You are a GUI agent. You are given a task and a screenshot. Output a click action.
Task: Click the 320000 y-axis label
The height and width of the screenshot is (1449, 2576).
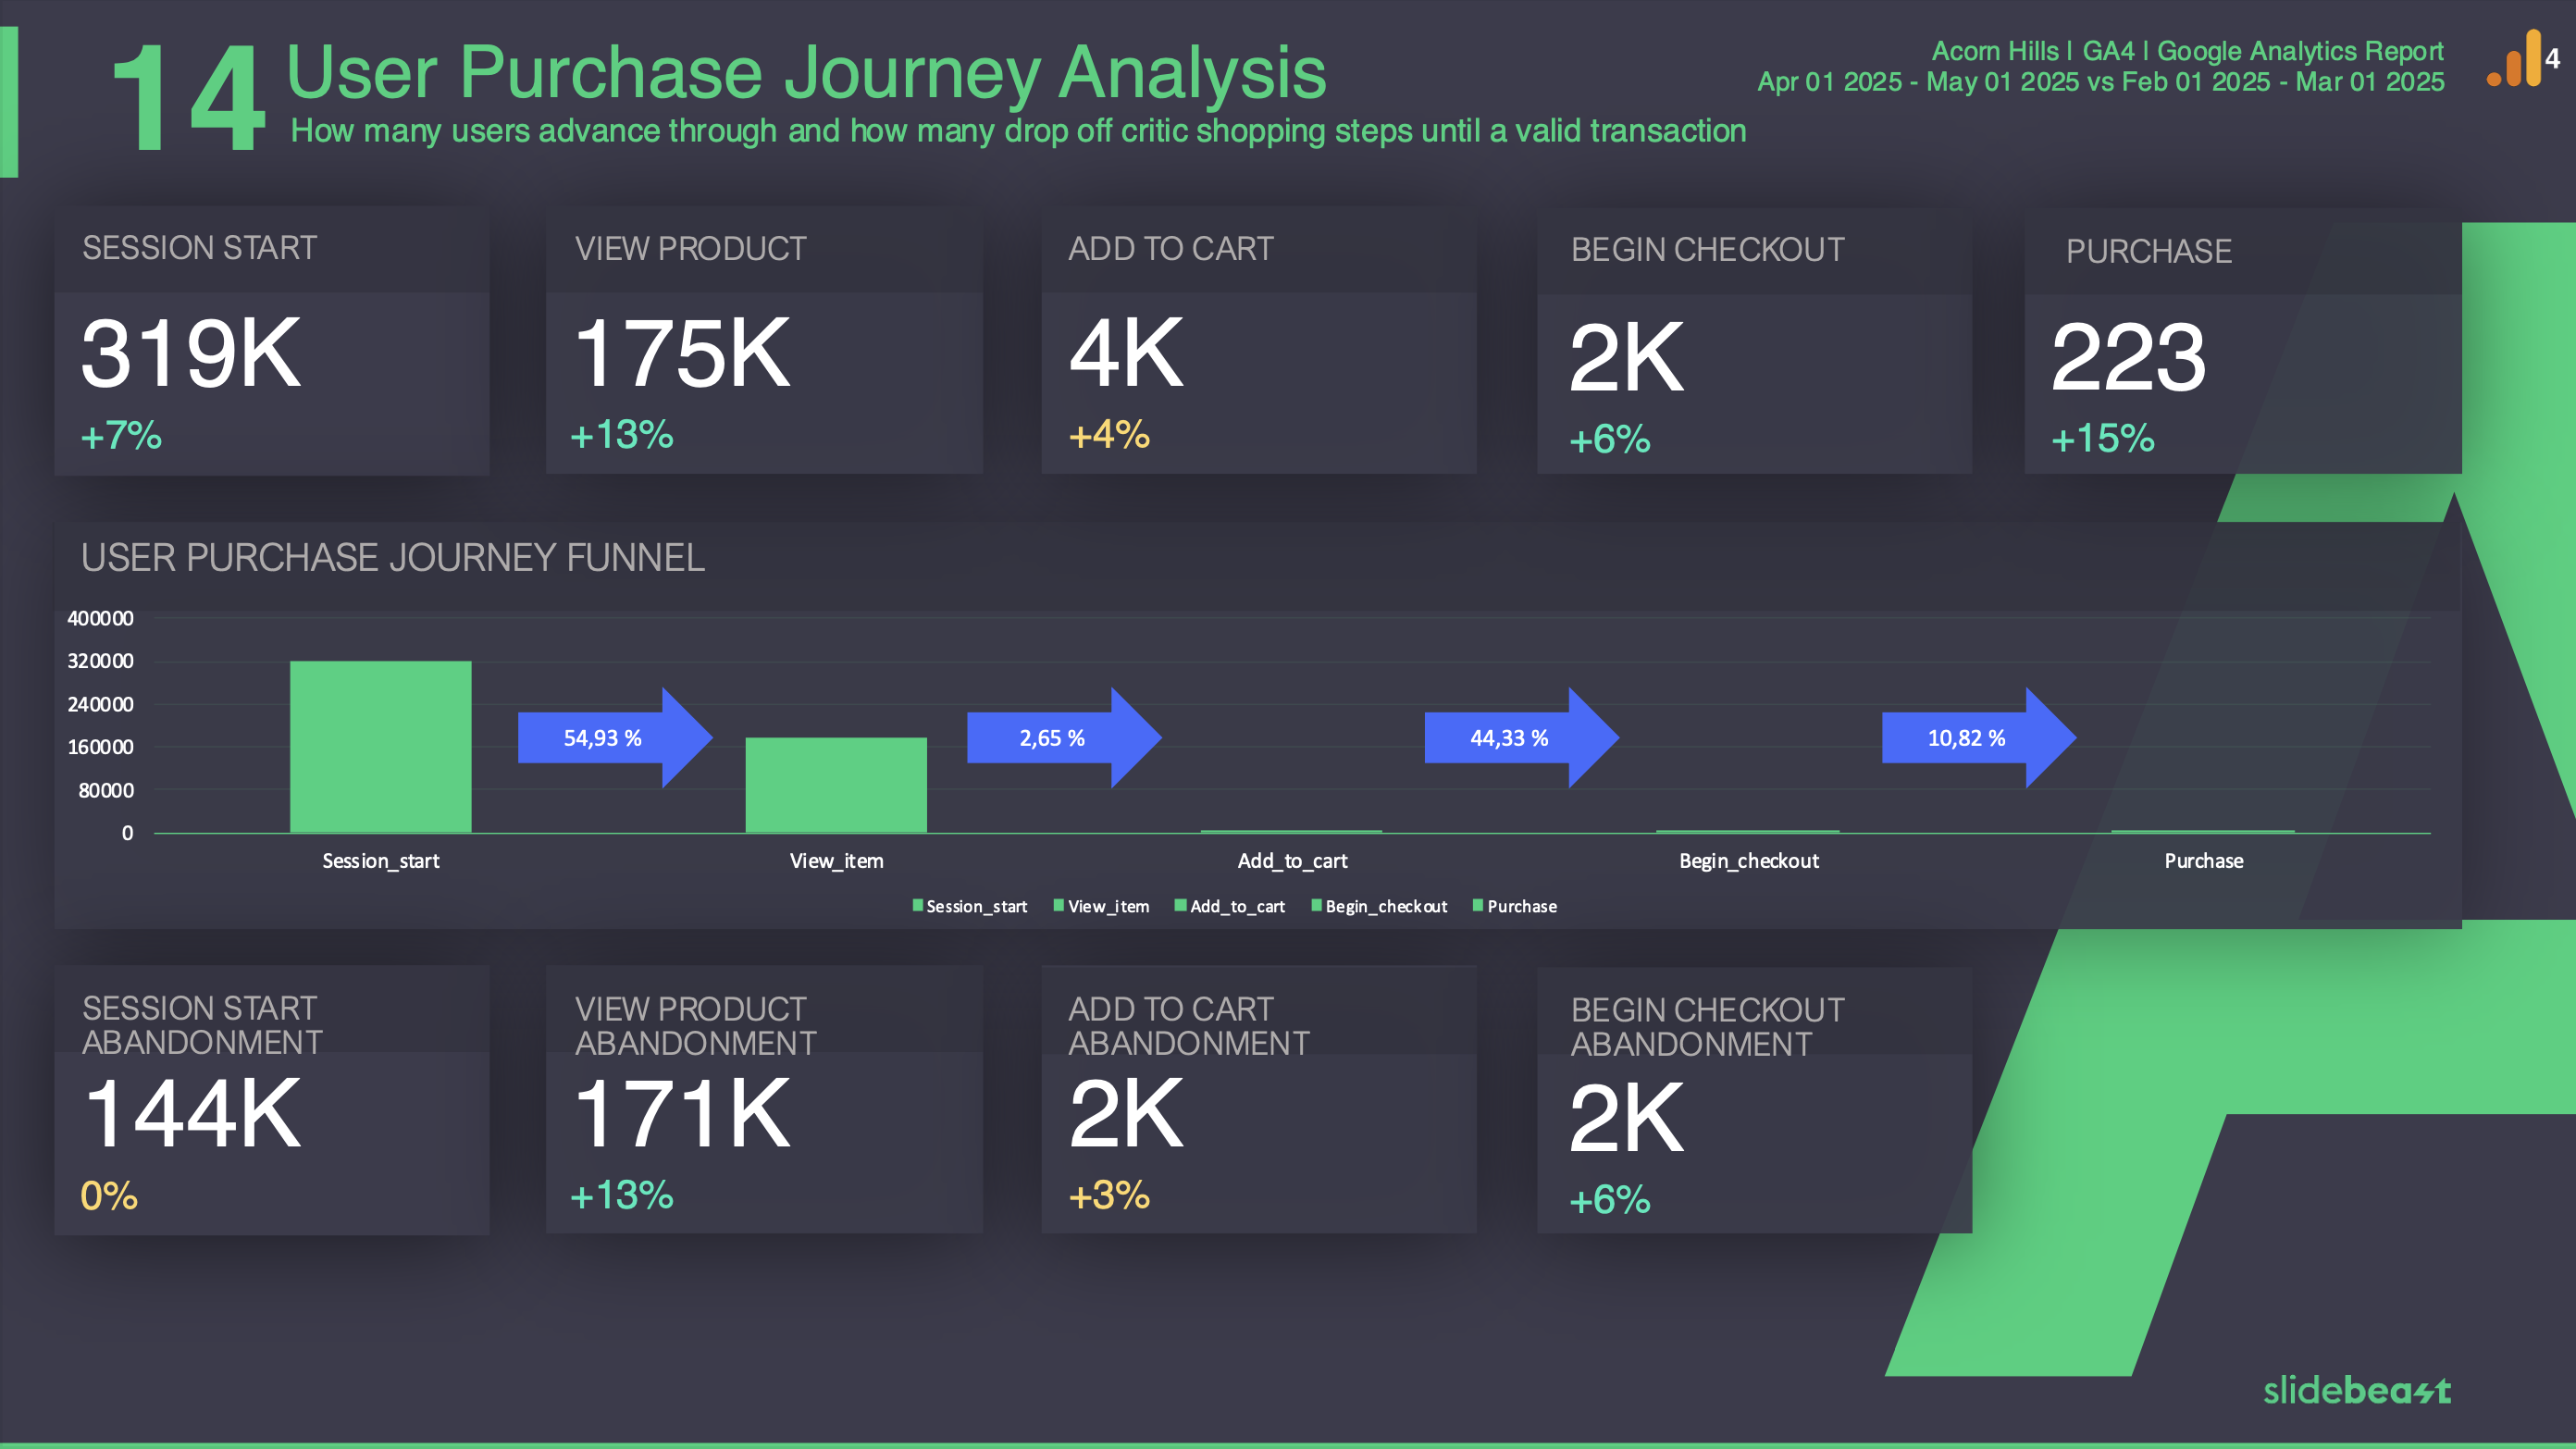pyautogui.click(x=100, y=661)
